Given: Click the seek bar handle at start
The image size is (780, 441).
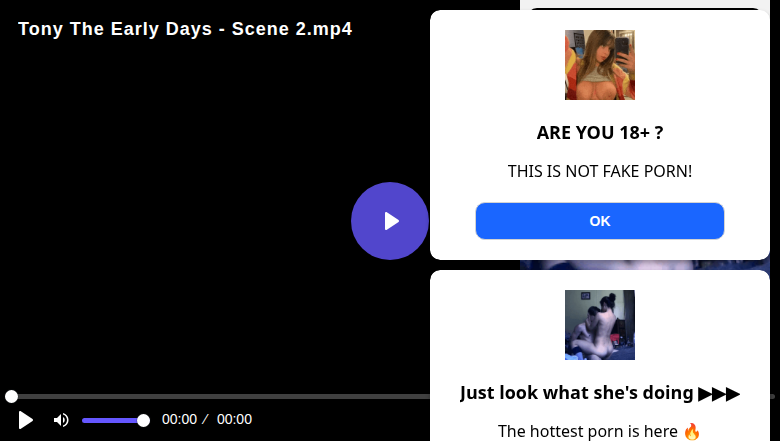Looking at the screenshot, I should (x=11, y=397).
